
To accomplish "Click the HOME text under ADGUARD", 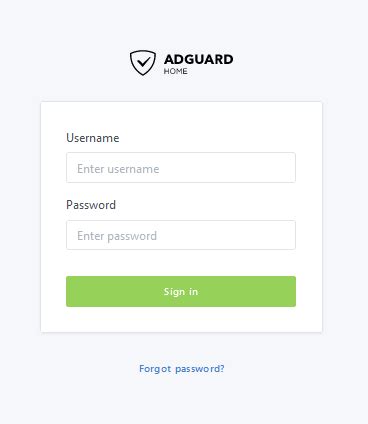I will 175,71.
